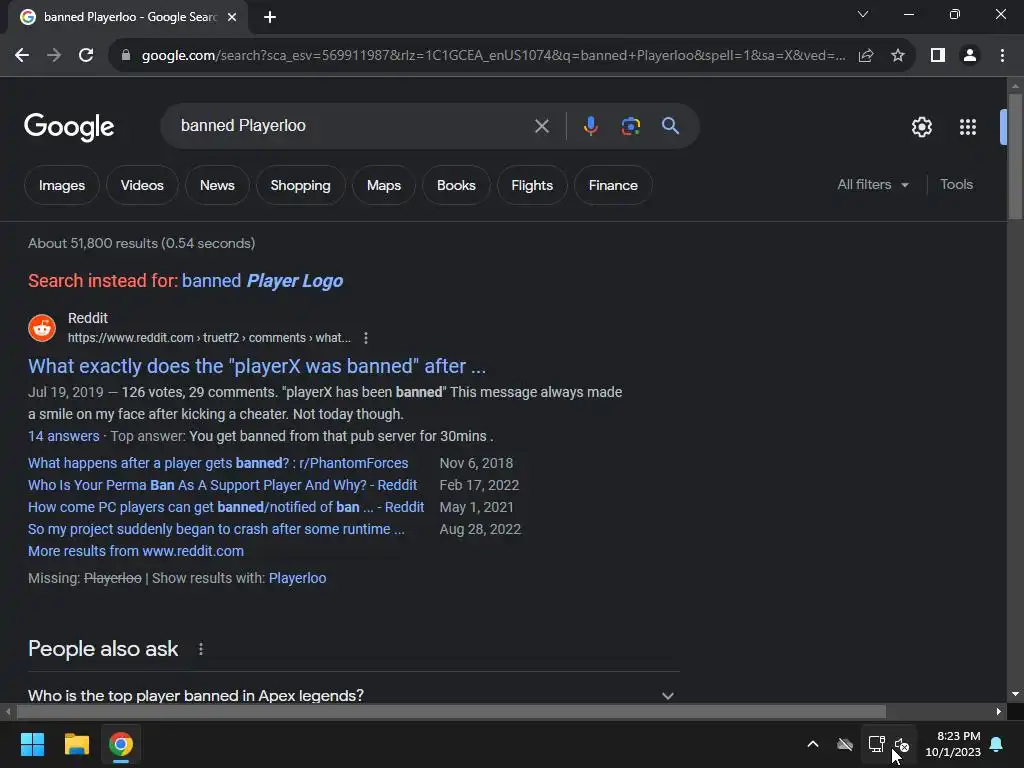Click the Chrome taskbar icon

[121, 744]
